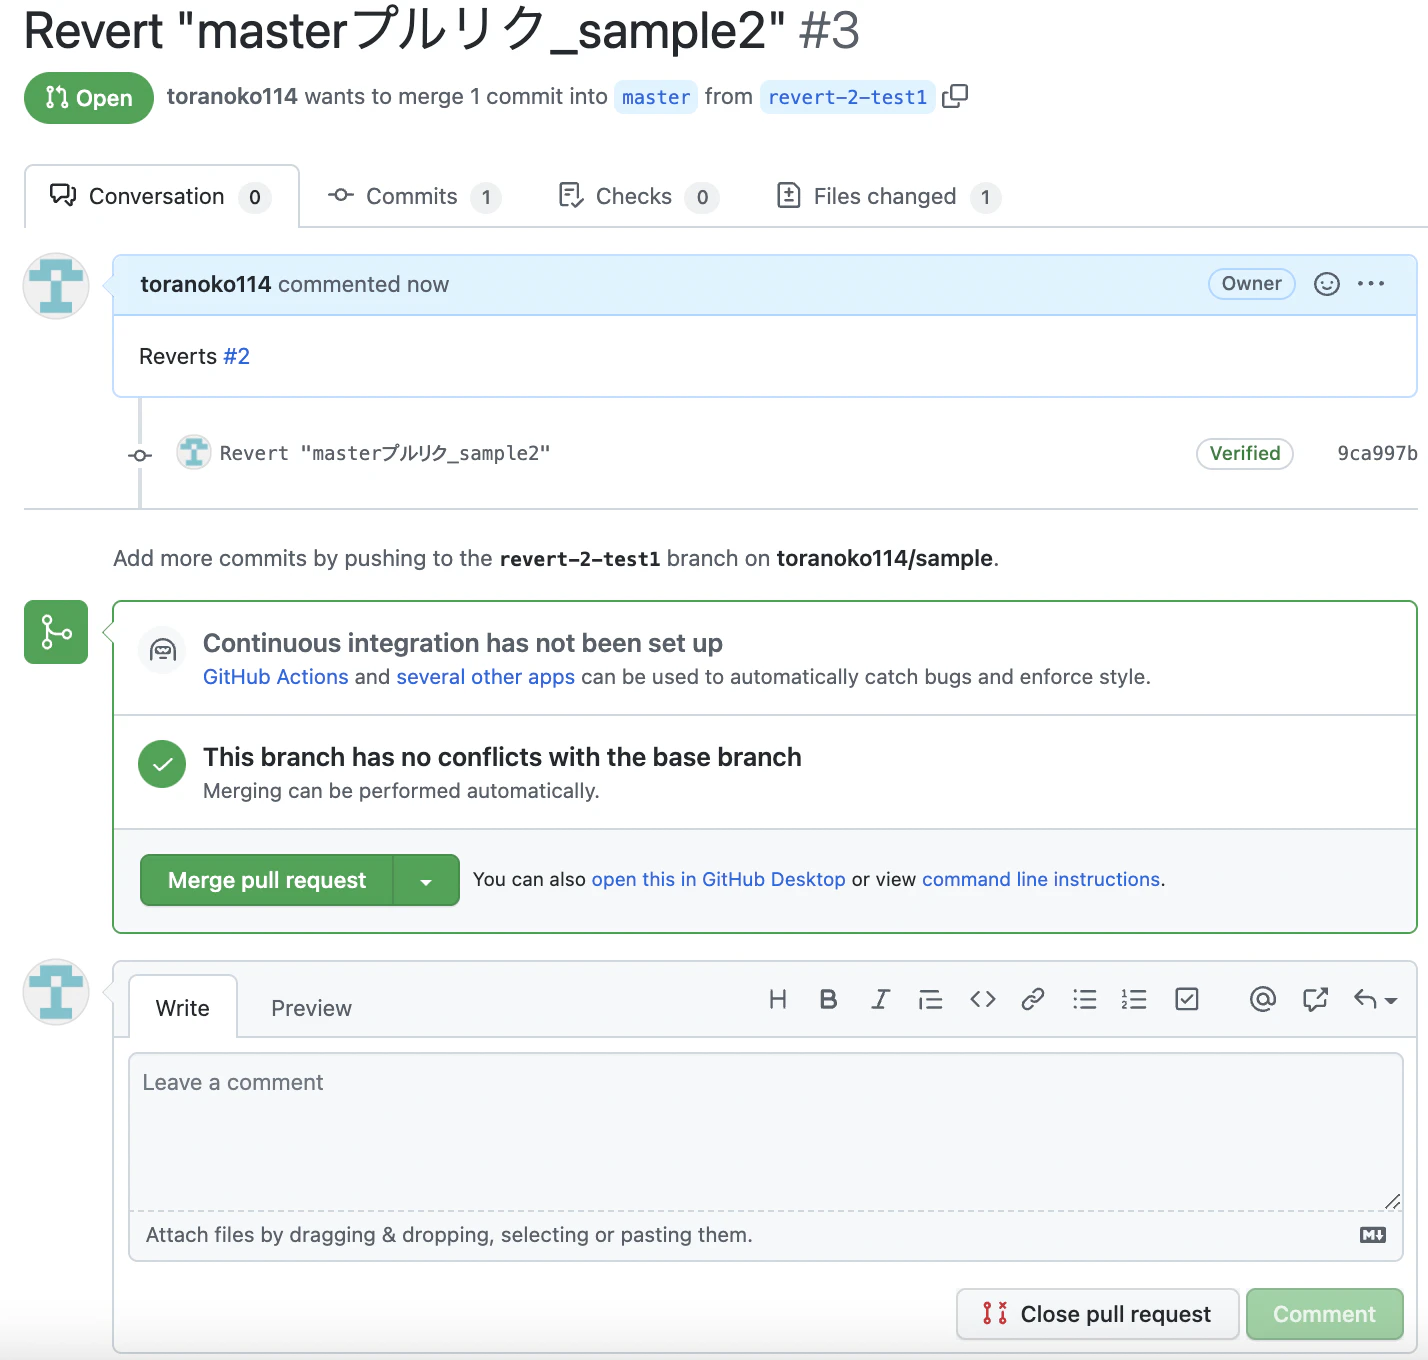The image size is (1428, 1360).
Task: Click the comment textarea resize handle
Action: tap(1392, 1201)
